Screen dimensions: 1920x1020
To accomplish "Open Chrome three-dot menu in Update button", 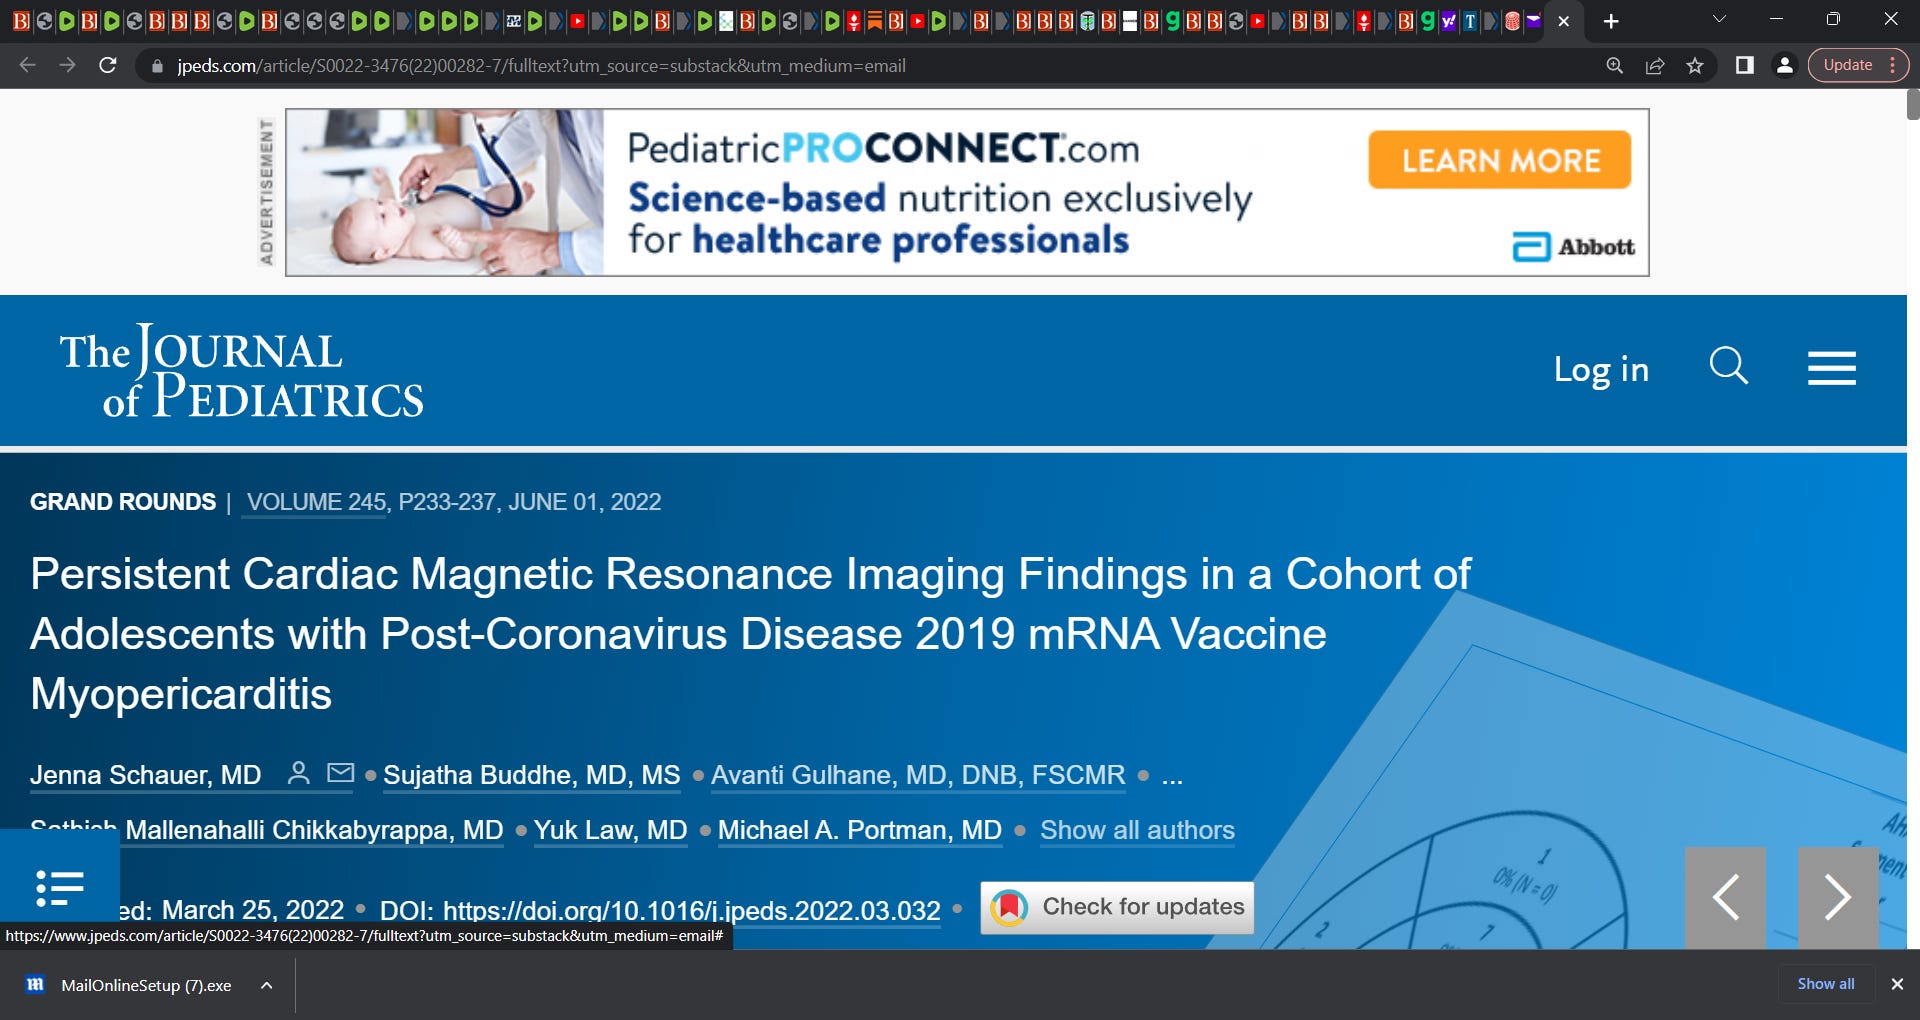I will [1893, 65].
